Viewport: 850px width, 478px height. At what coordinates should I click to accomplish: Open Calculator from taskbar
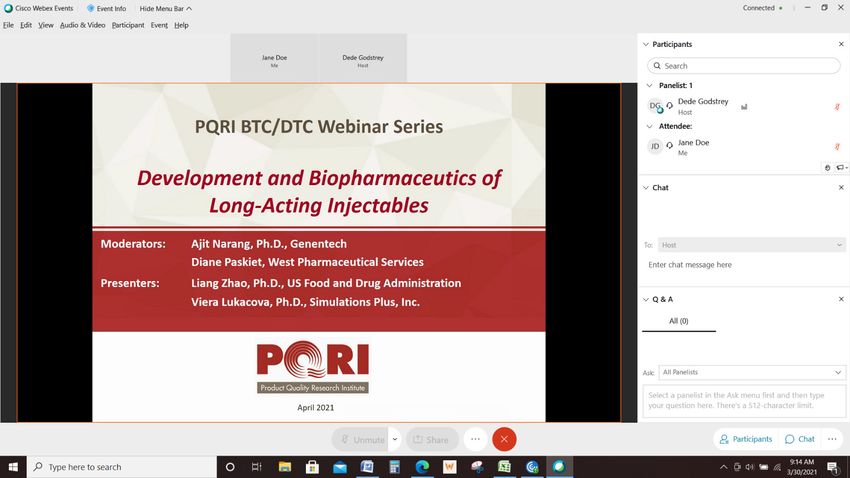tap(395, 467)
